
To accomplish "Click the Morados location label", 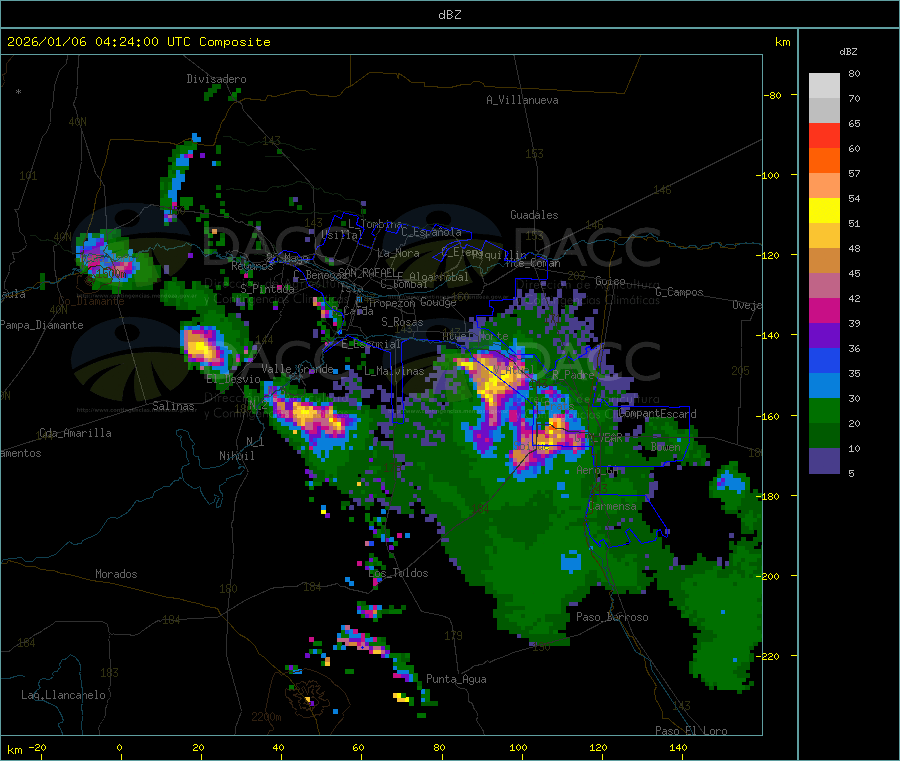I will click(x=116, y=574).
